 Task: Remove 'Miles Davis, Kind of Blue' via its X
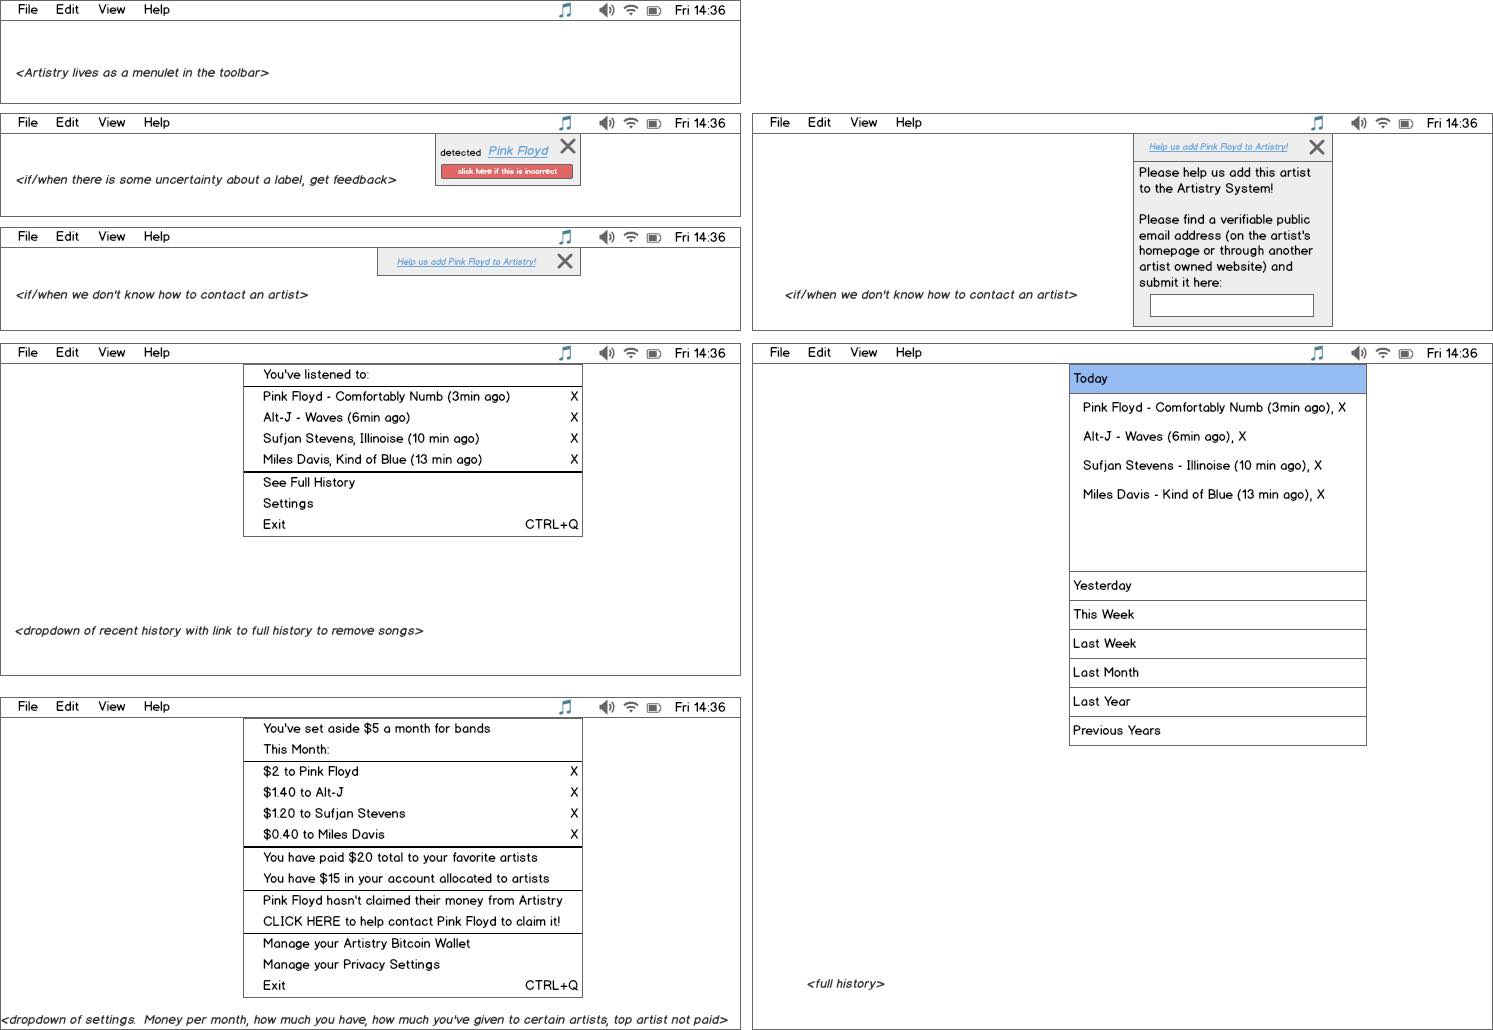click(574, 460)
